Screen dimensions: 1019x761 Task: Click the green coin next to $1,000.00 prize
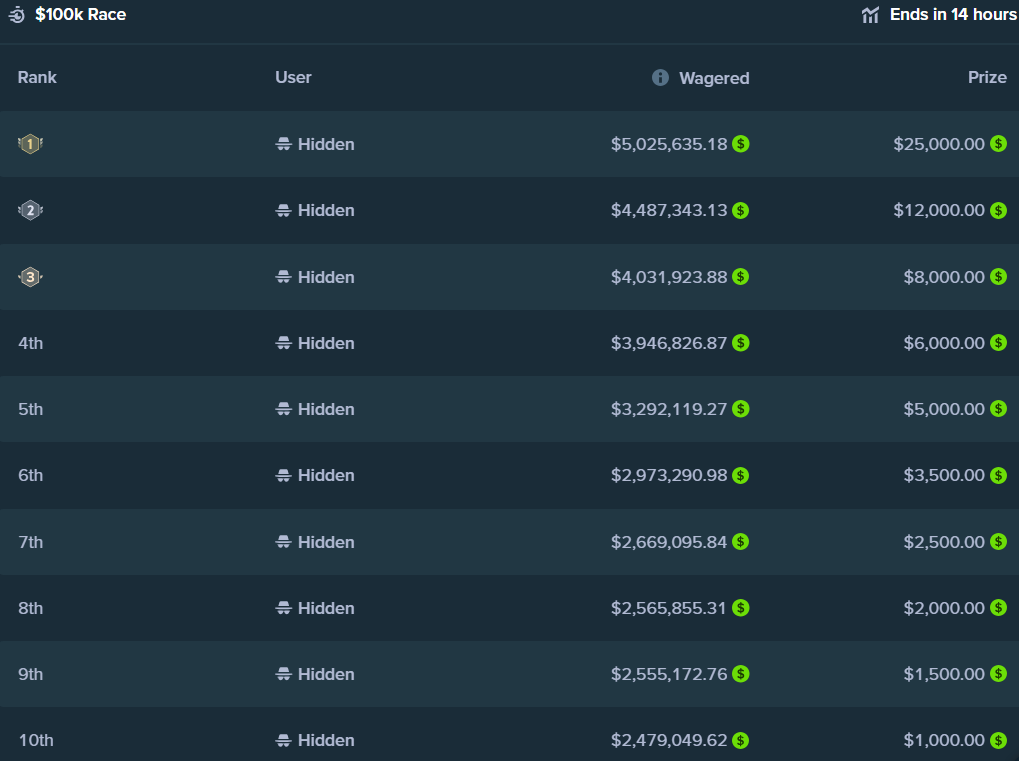click(x=998, y=740)
